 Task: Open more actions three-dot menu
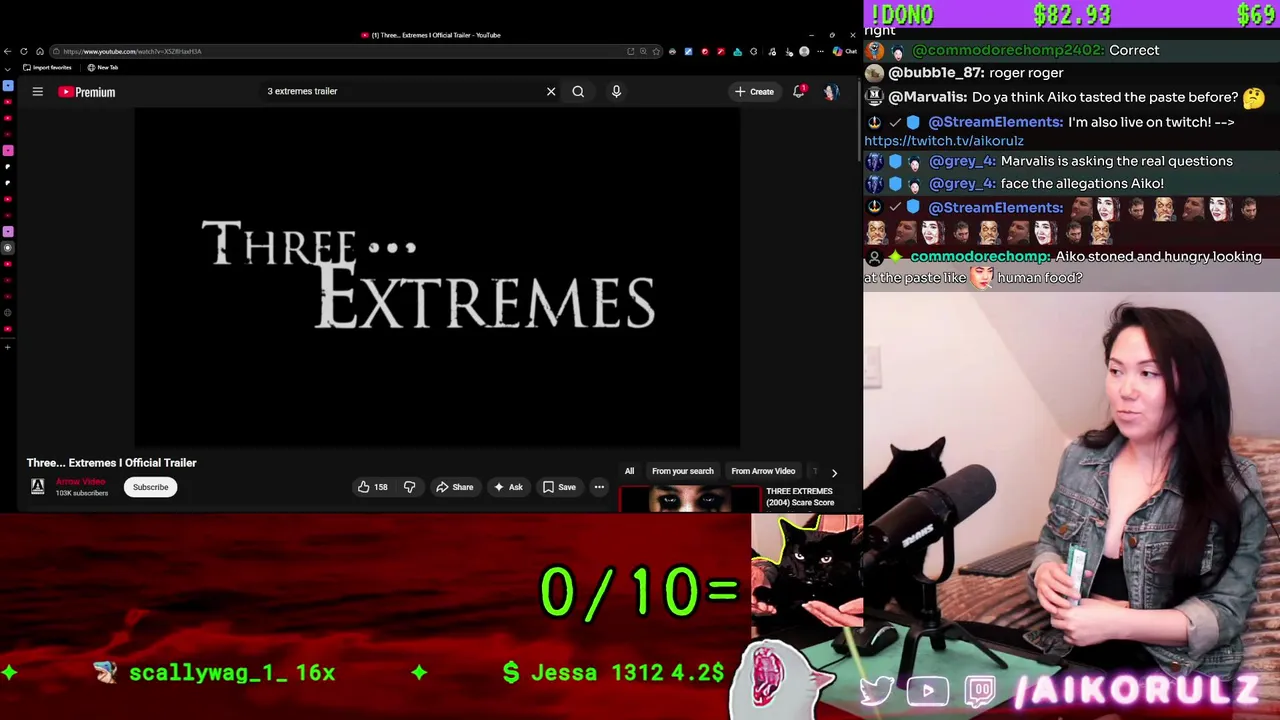pos(599,487)
